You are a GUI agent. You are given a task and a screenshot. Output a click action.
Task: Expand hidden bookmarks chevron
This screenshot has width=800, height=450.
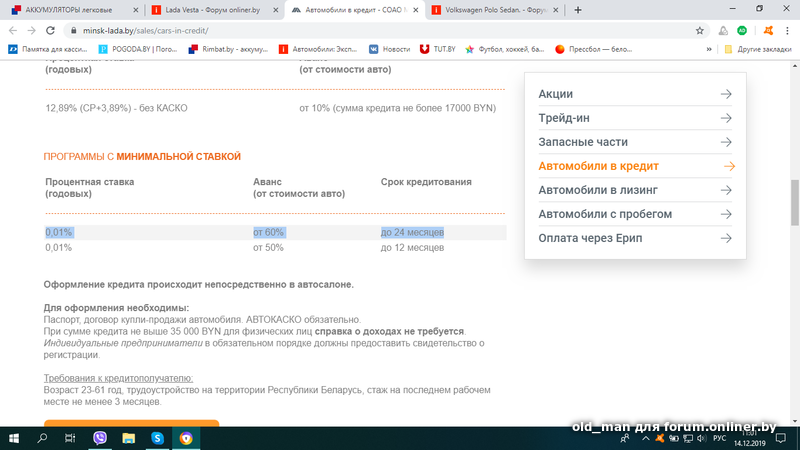[x=709, y=49]
